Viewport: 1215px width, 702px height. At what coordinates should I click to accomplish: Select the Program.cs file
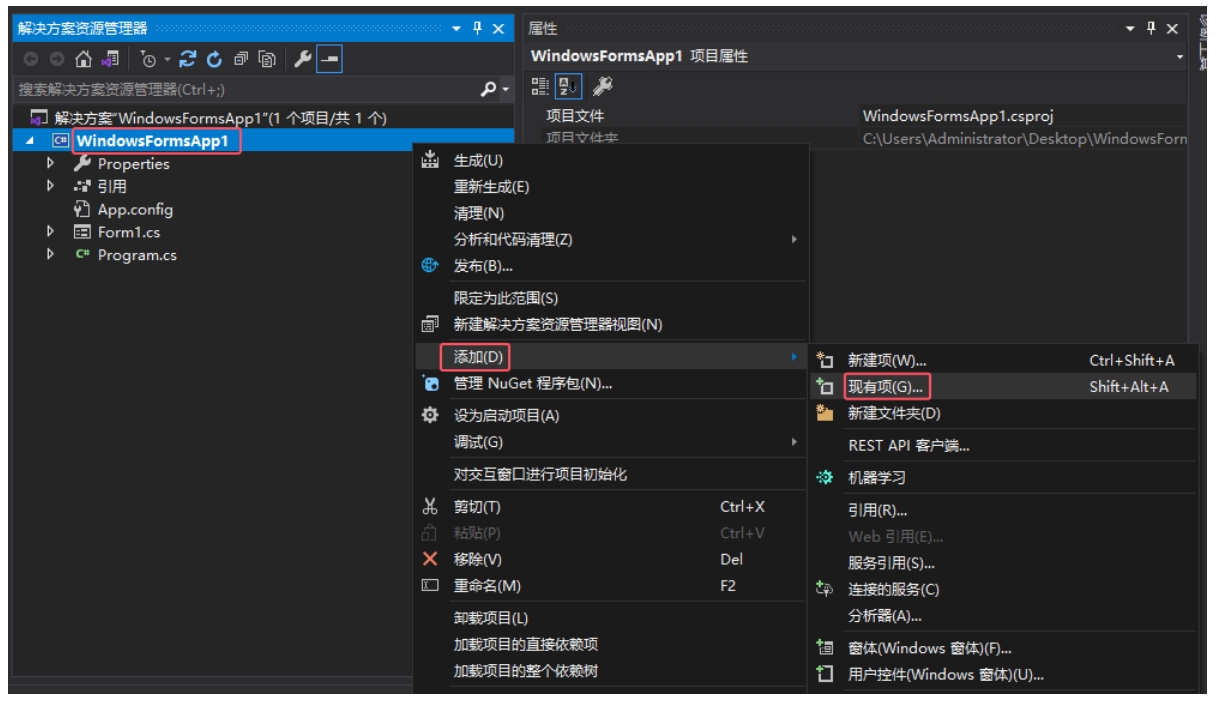[137, 255]
